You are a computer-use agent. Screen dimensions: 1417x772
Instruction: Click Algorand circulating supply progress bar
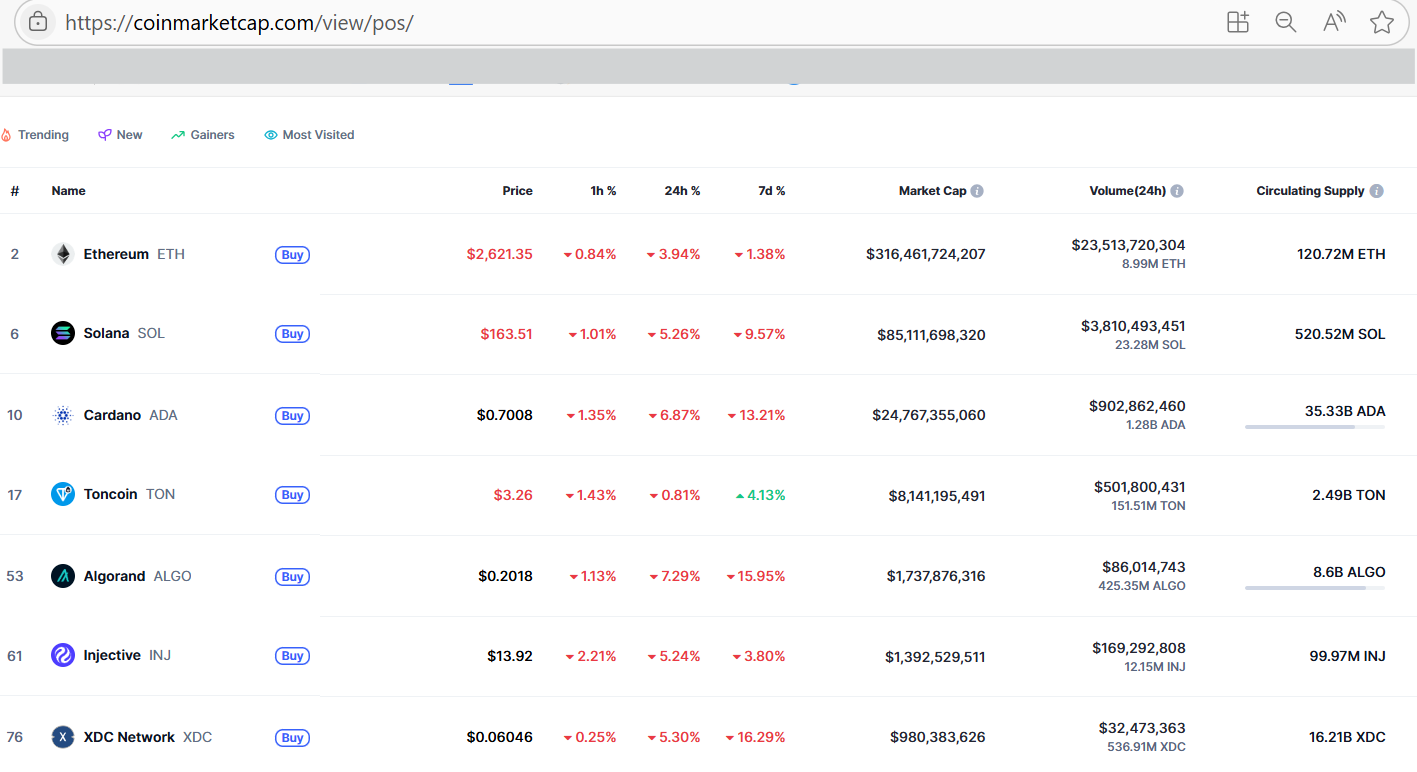point(1315,588)
